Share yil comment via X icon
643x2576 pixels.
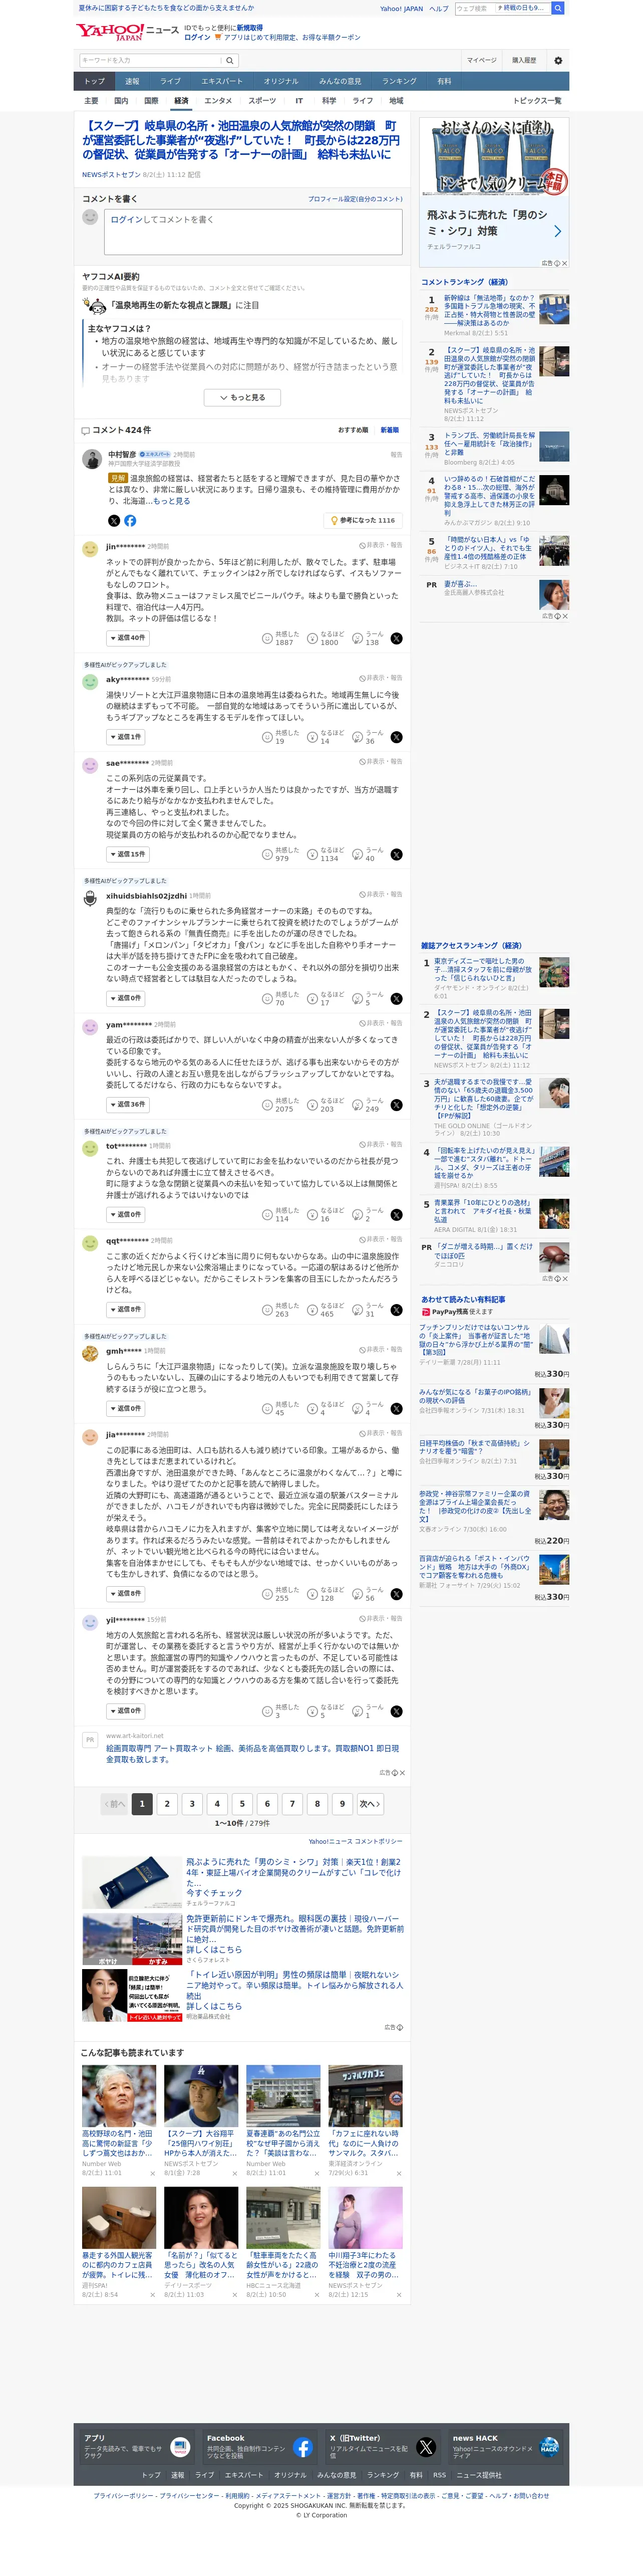coord(396,1711)
